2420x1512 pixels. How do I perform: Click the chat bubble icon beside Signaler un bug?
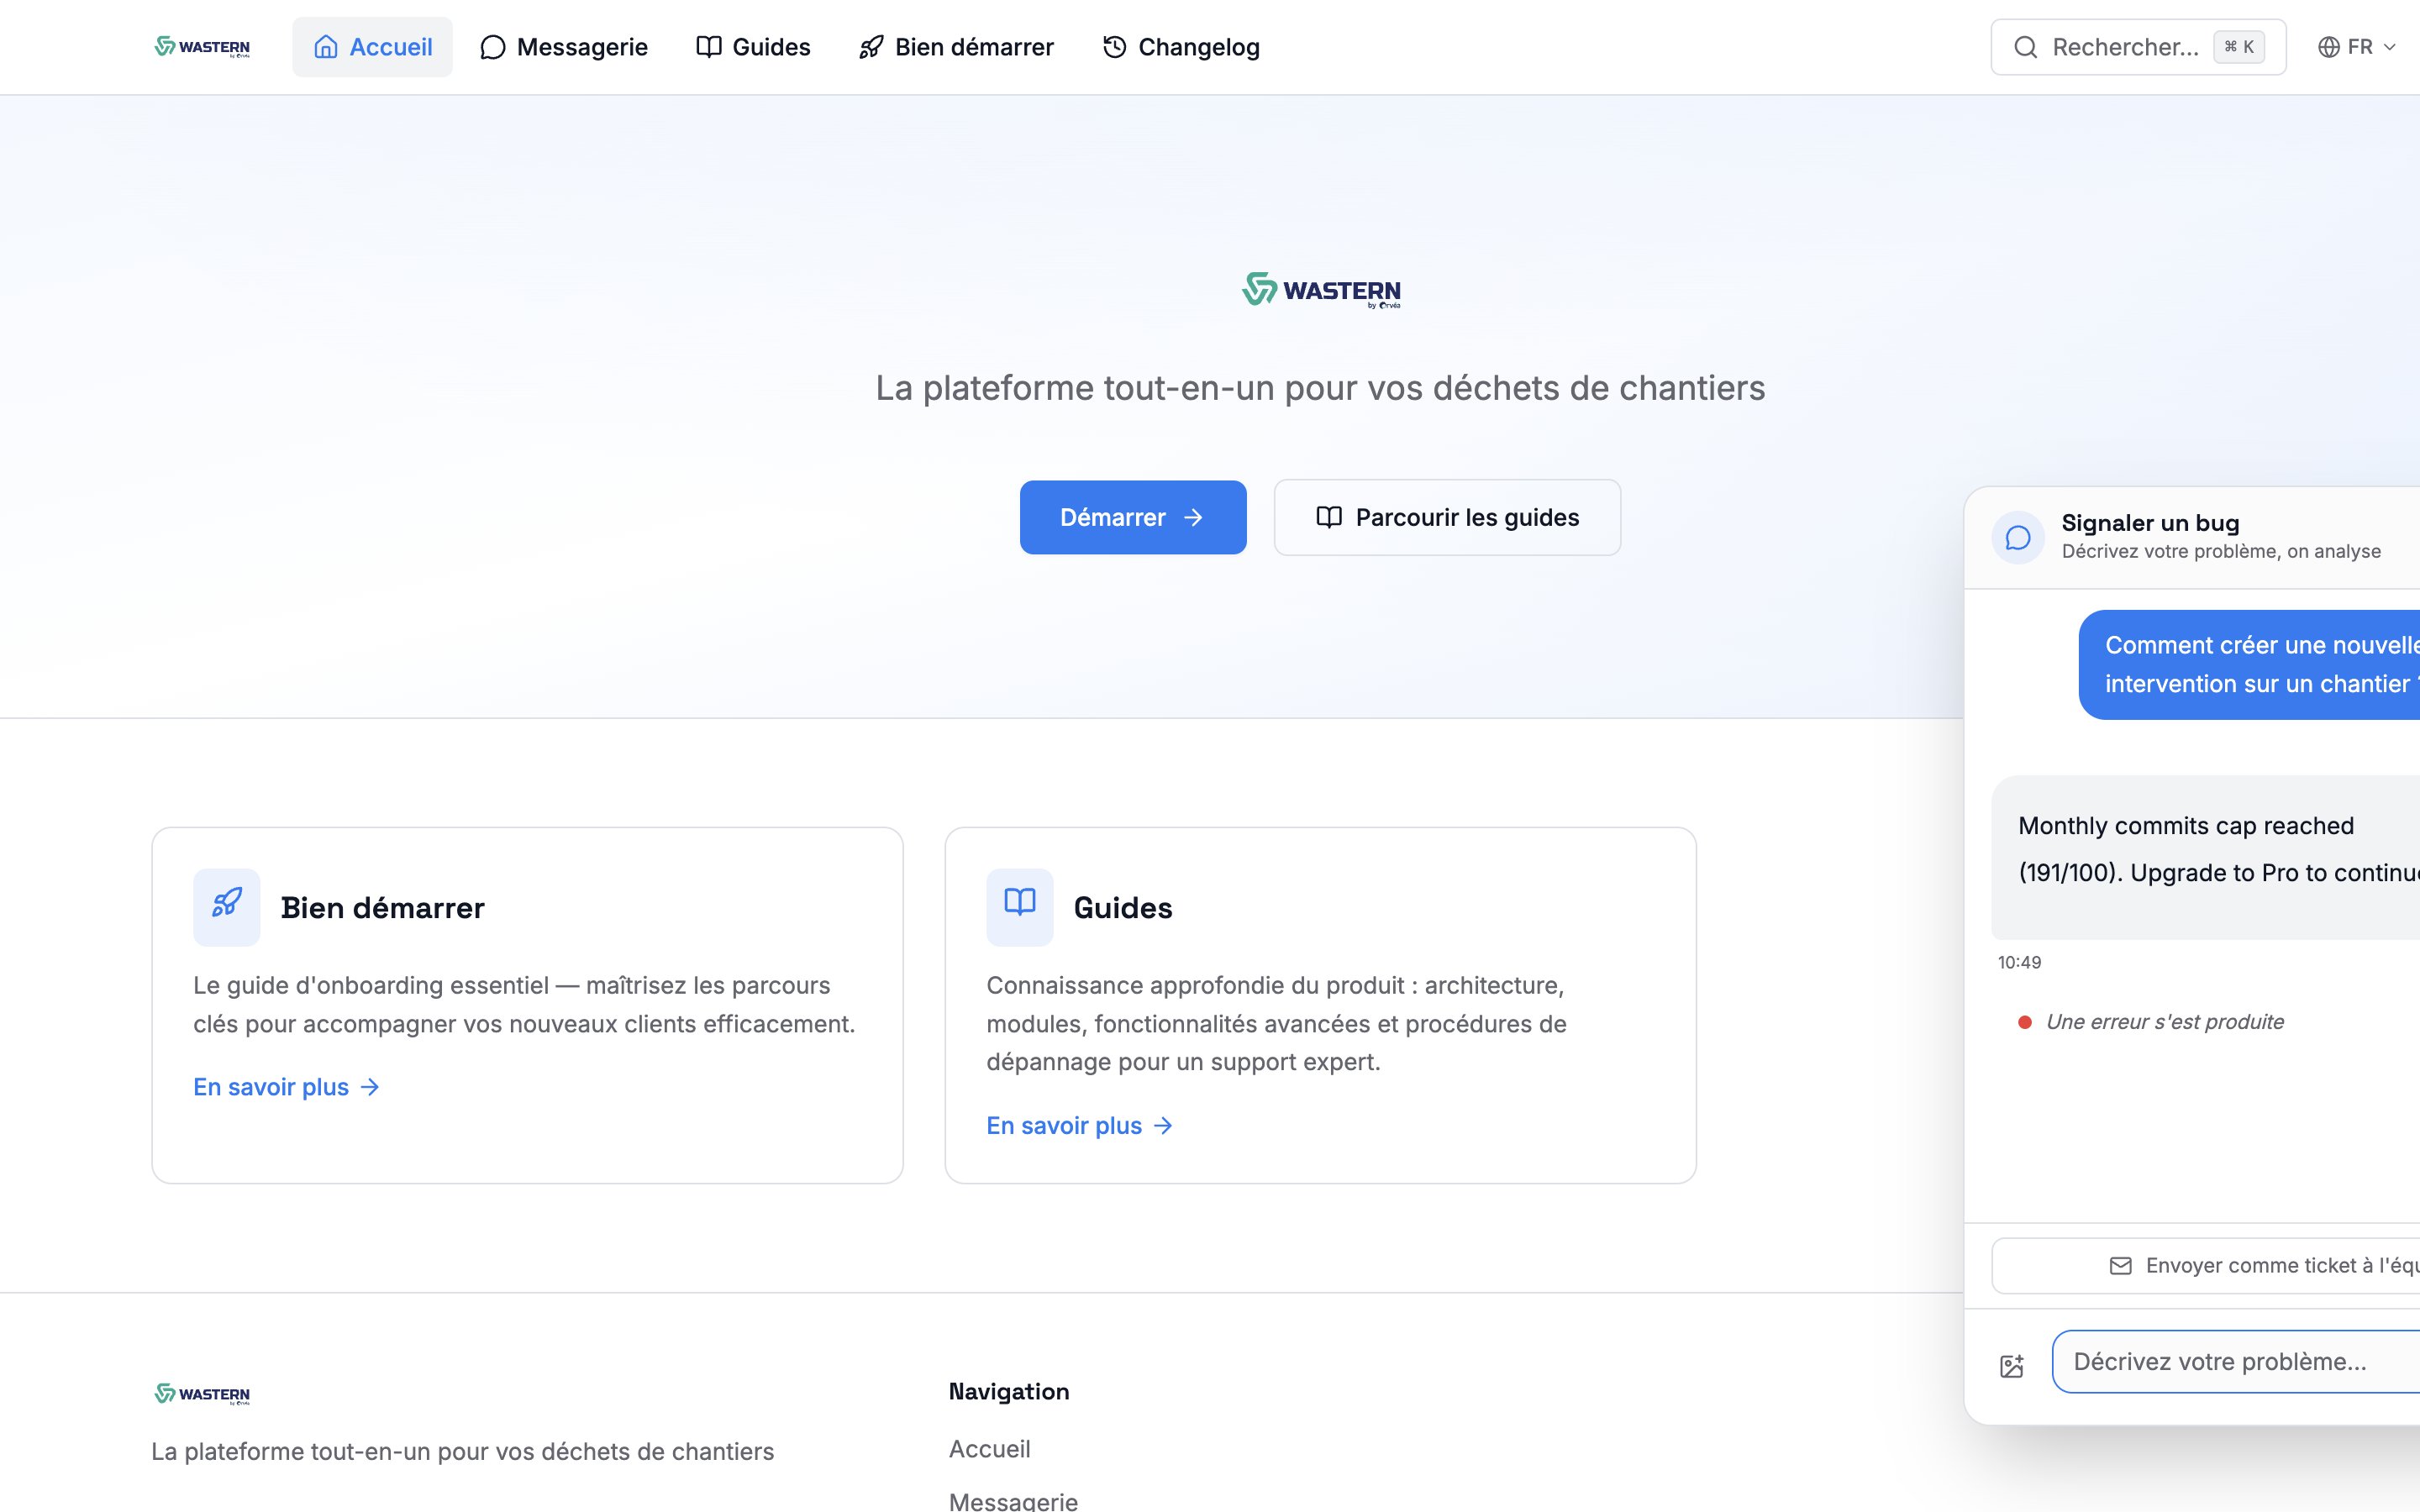(x=2018, y=538)
